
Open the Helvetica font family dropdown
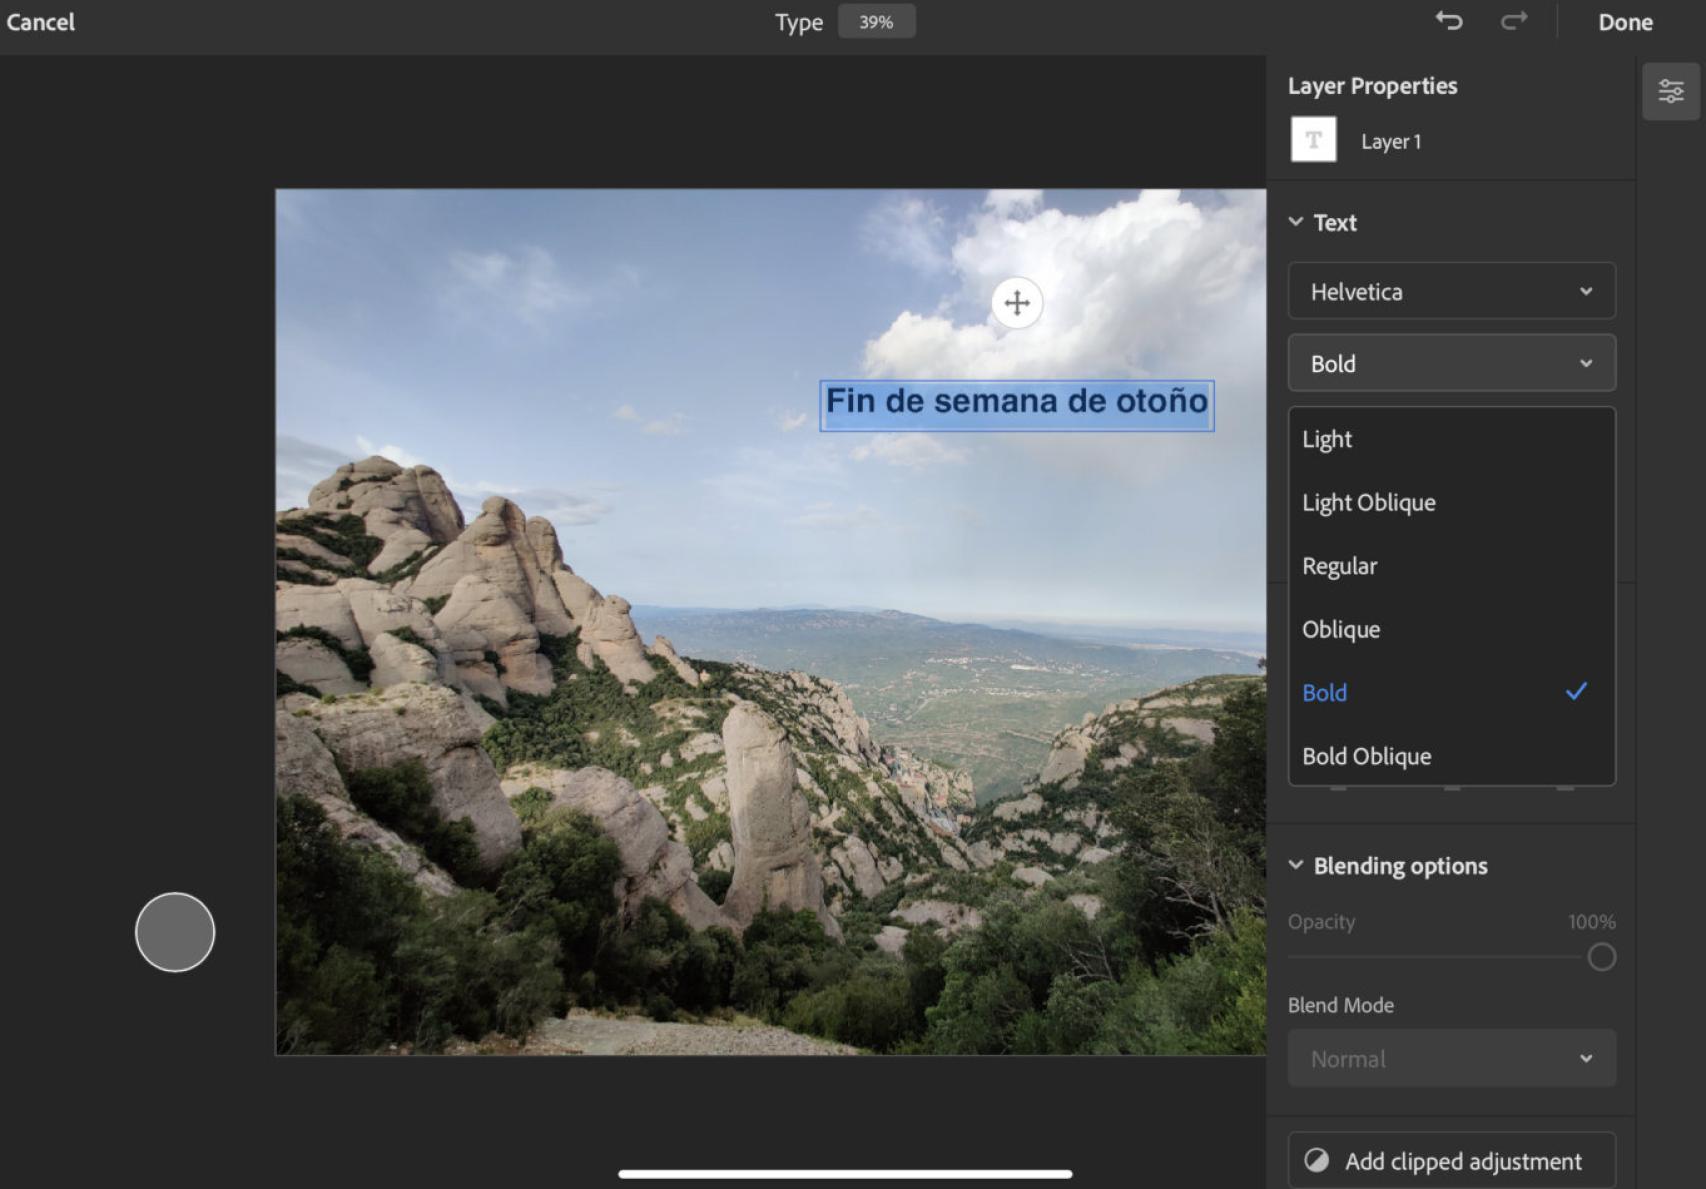(x=1451, y=291)
